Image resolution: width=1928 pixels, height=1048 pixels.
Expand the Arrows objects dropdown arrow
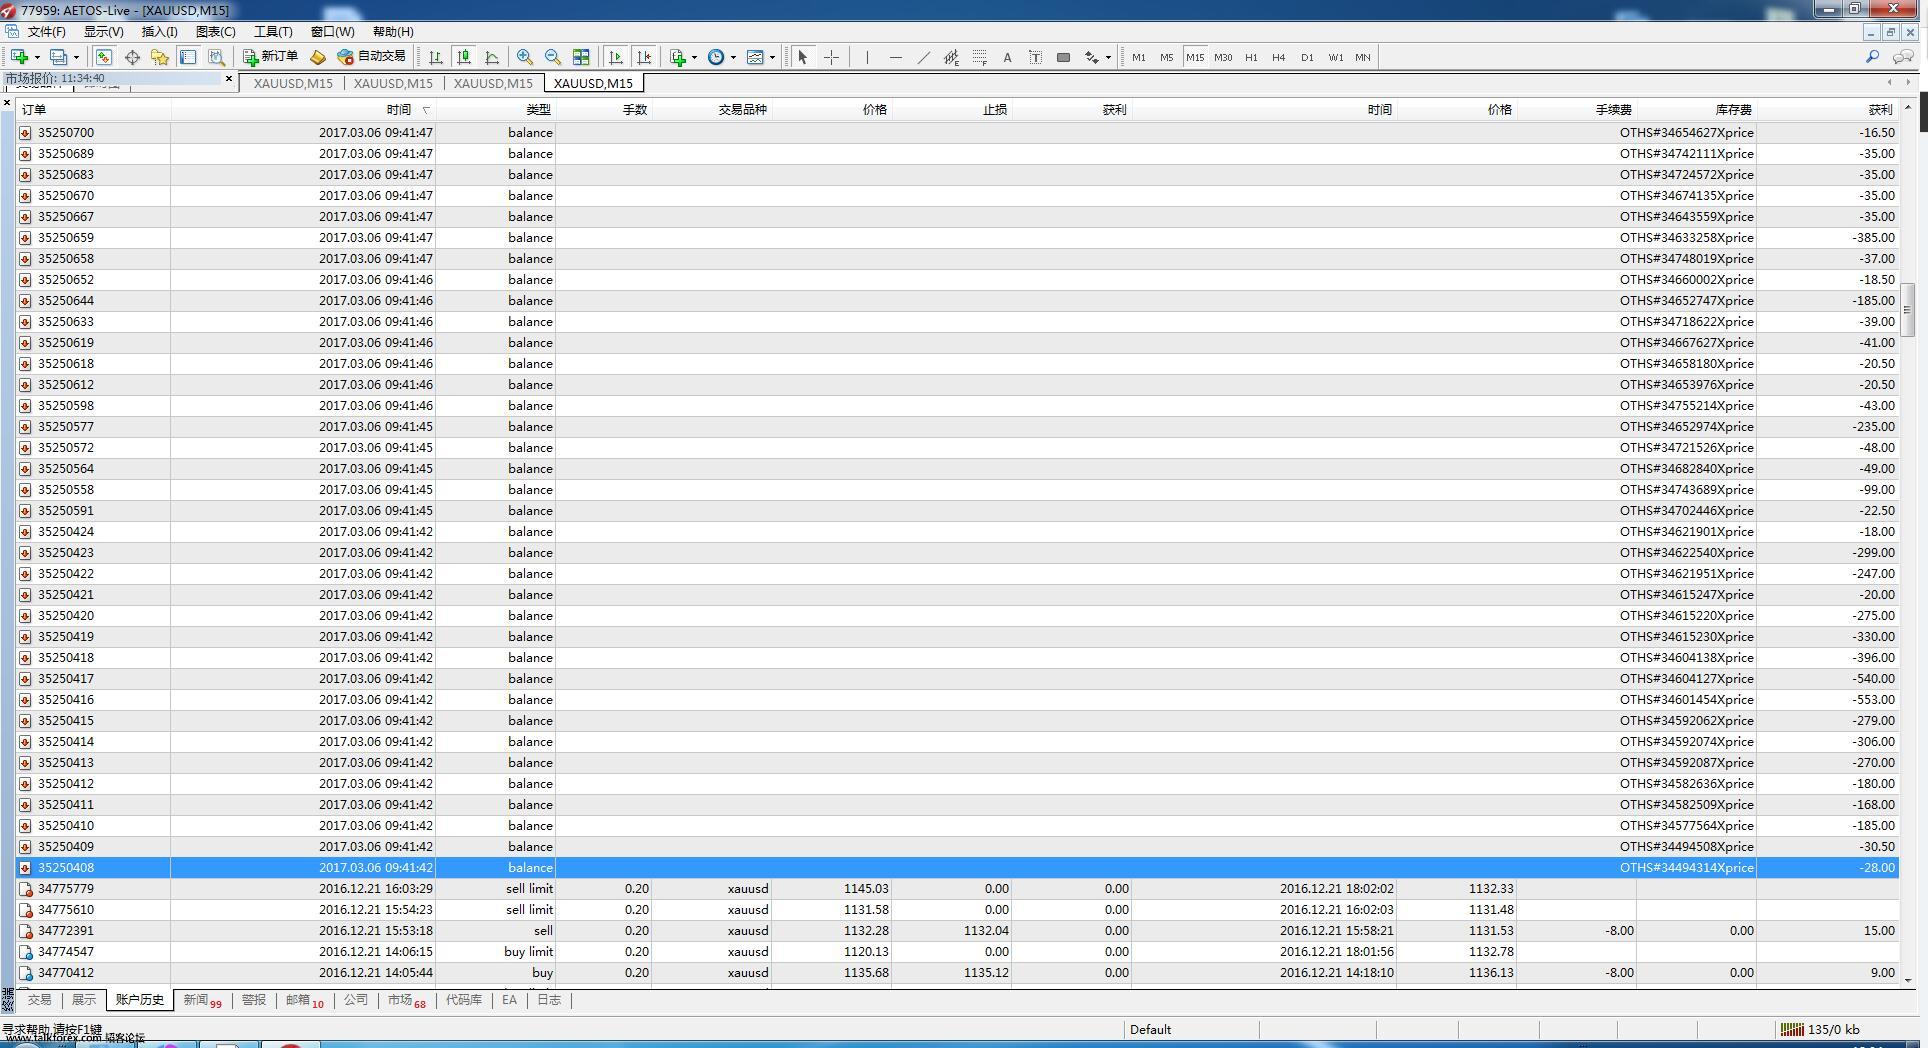1108,57
